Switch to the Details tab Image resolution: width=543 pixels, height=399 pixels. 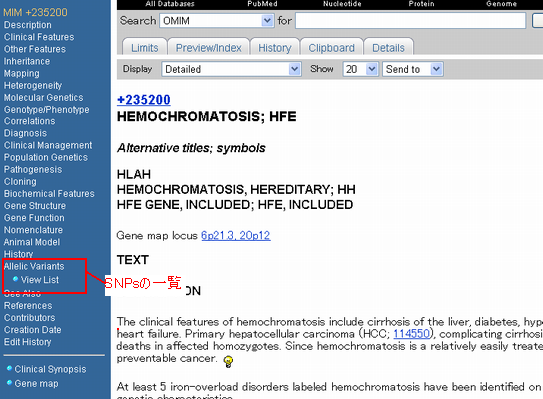click(x=388, y=48)
